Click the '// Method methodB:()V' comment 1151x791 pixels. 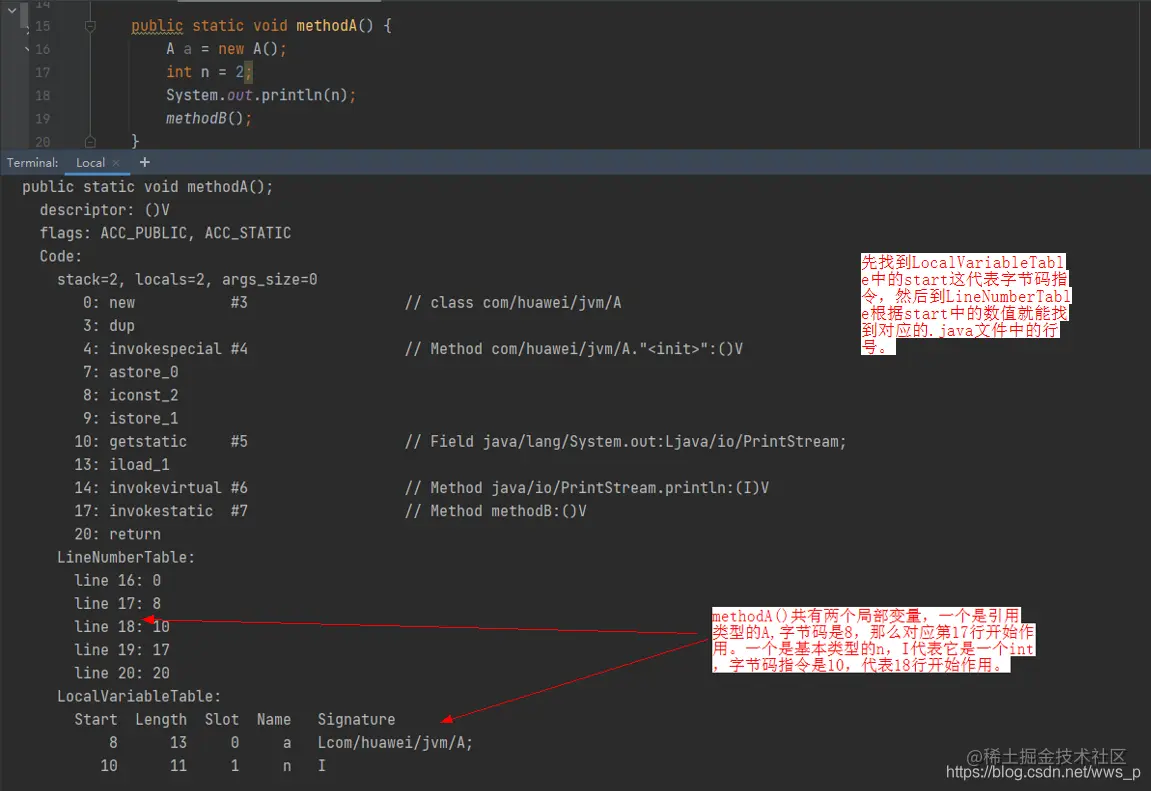pyautogui.click(x=495, y=511)
